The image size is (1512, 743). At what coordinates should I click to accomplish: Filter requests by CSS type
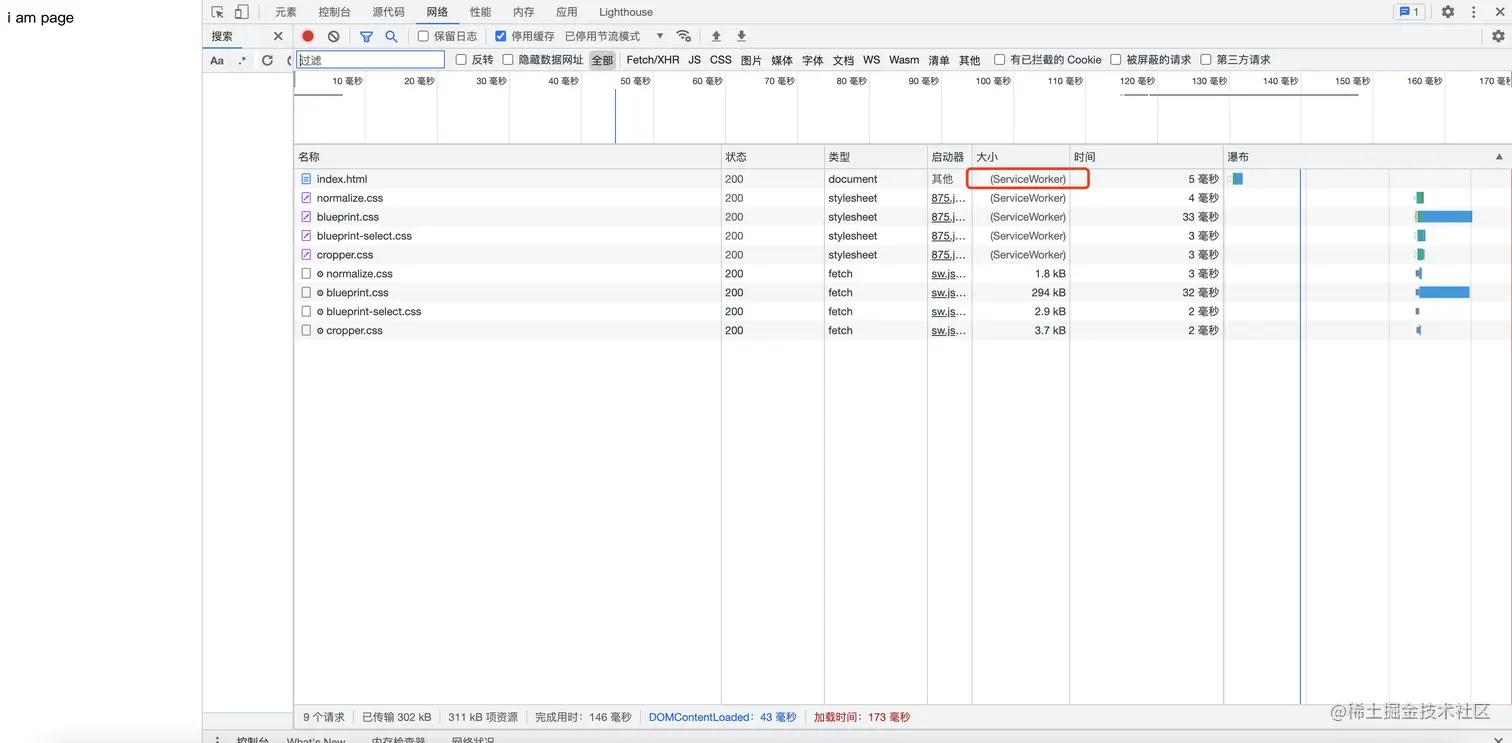pyautogui.click(x=721, y=60)
